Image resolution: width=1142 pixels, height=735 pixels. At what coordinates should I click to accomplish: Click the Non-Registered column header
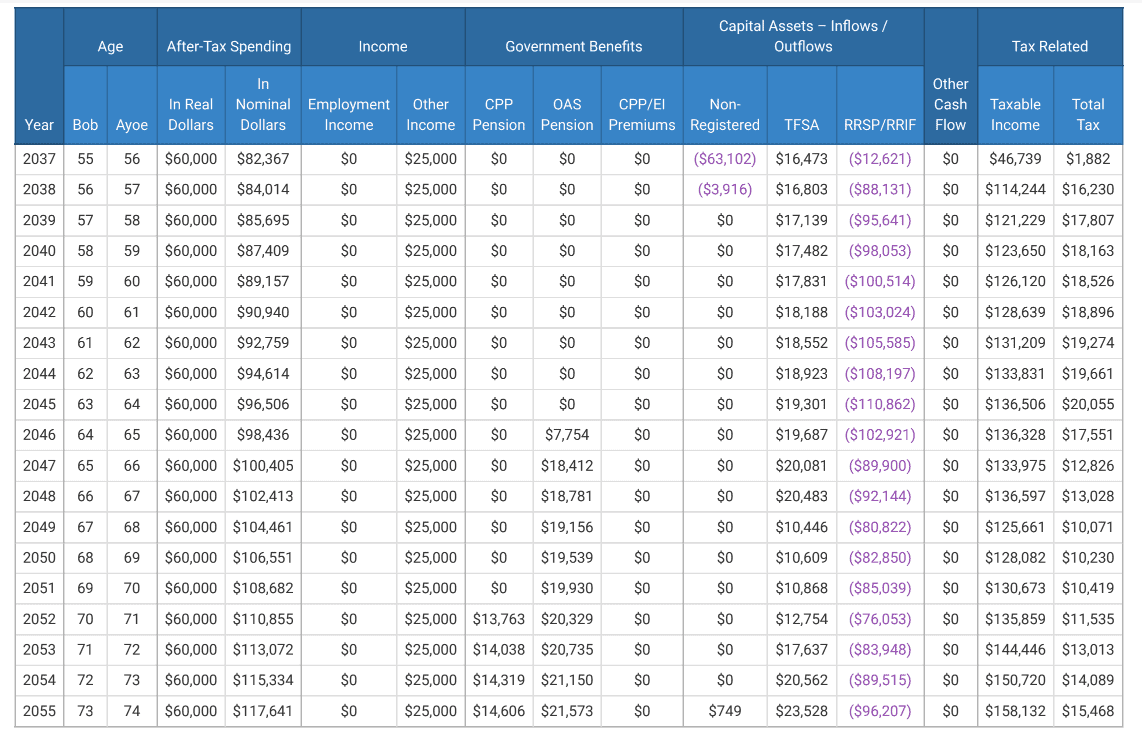pyautogui.click(x=724, y=114)
